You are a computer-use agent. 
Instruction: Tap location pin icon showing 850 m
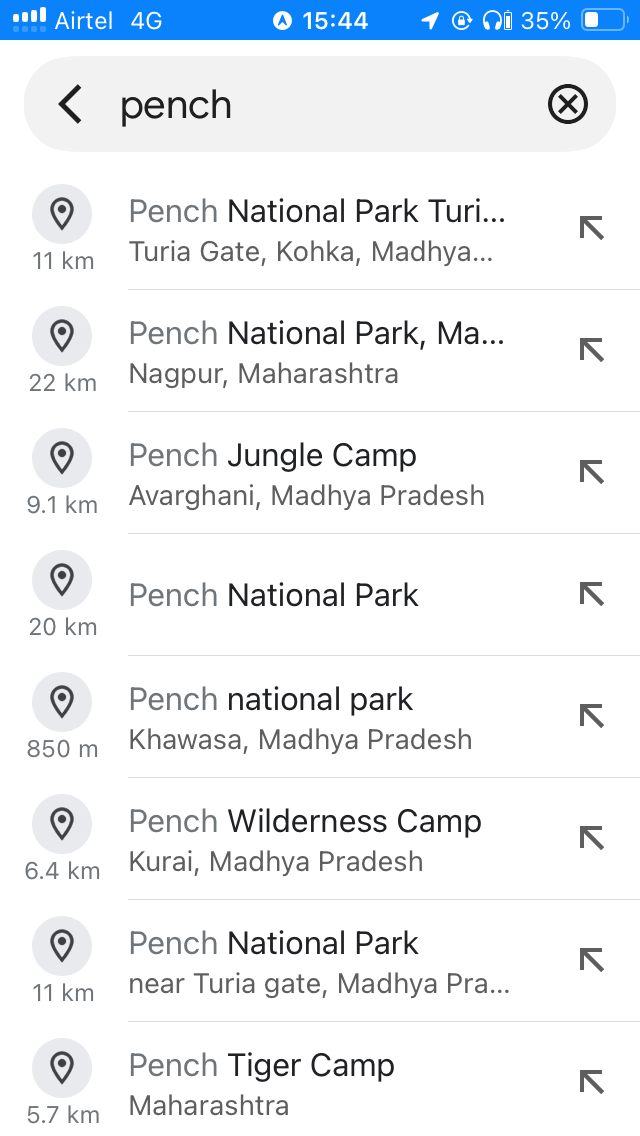click(x=62, y=702)
